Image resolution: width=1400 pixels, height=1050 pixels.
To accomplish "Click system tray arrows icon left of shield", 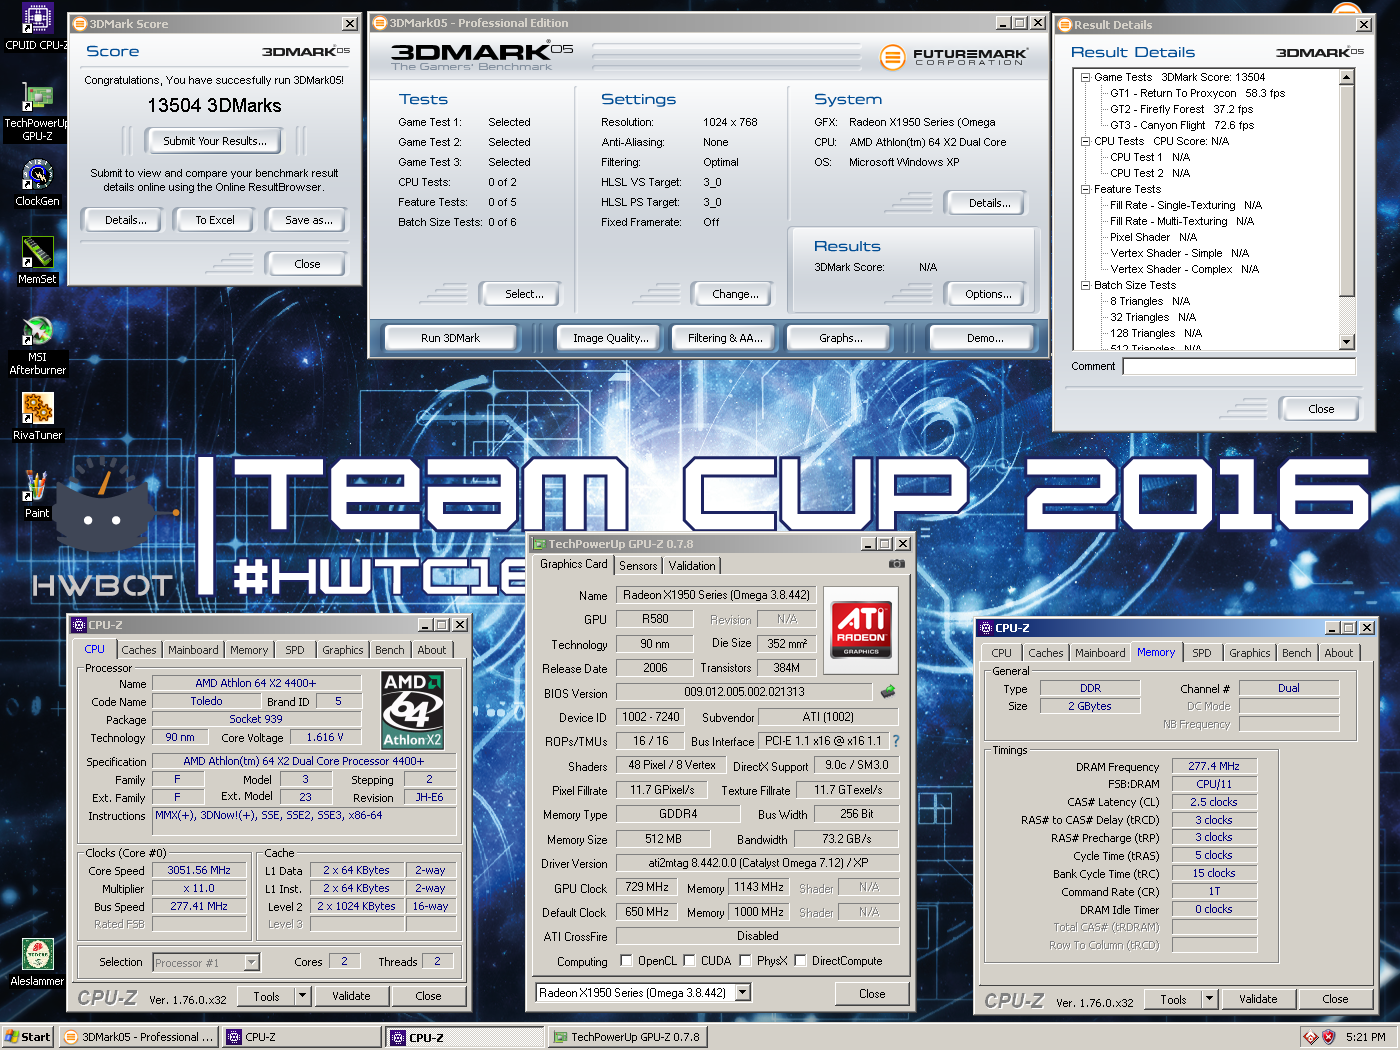I will [x=1311, y=1037].
